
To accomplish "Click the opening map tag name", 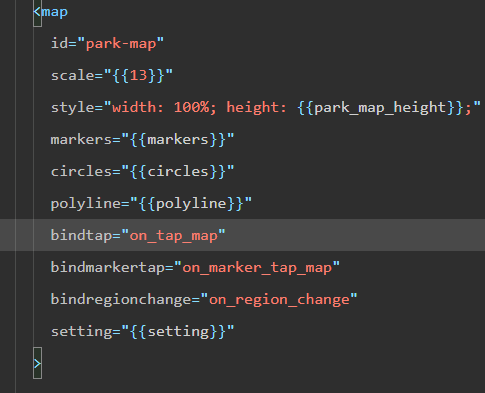I will click(55, 12).
